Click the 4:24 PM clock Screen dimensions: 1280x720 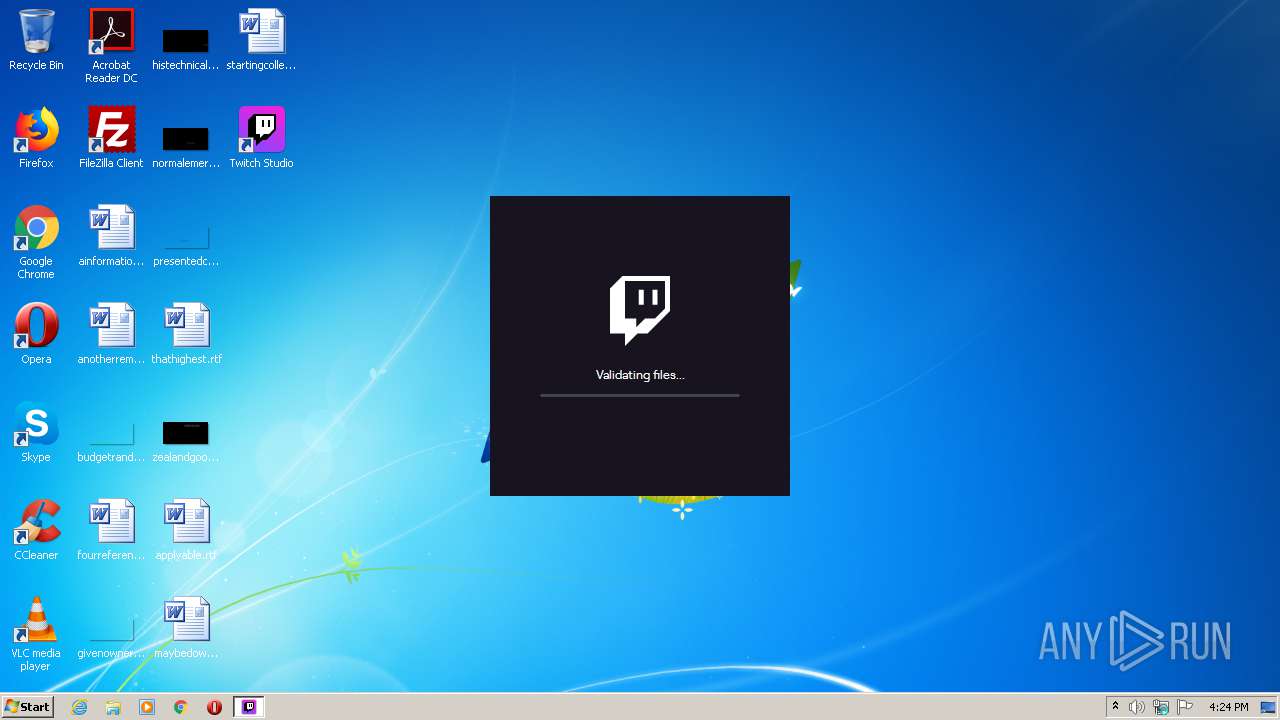point(1228,707)
